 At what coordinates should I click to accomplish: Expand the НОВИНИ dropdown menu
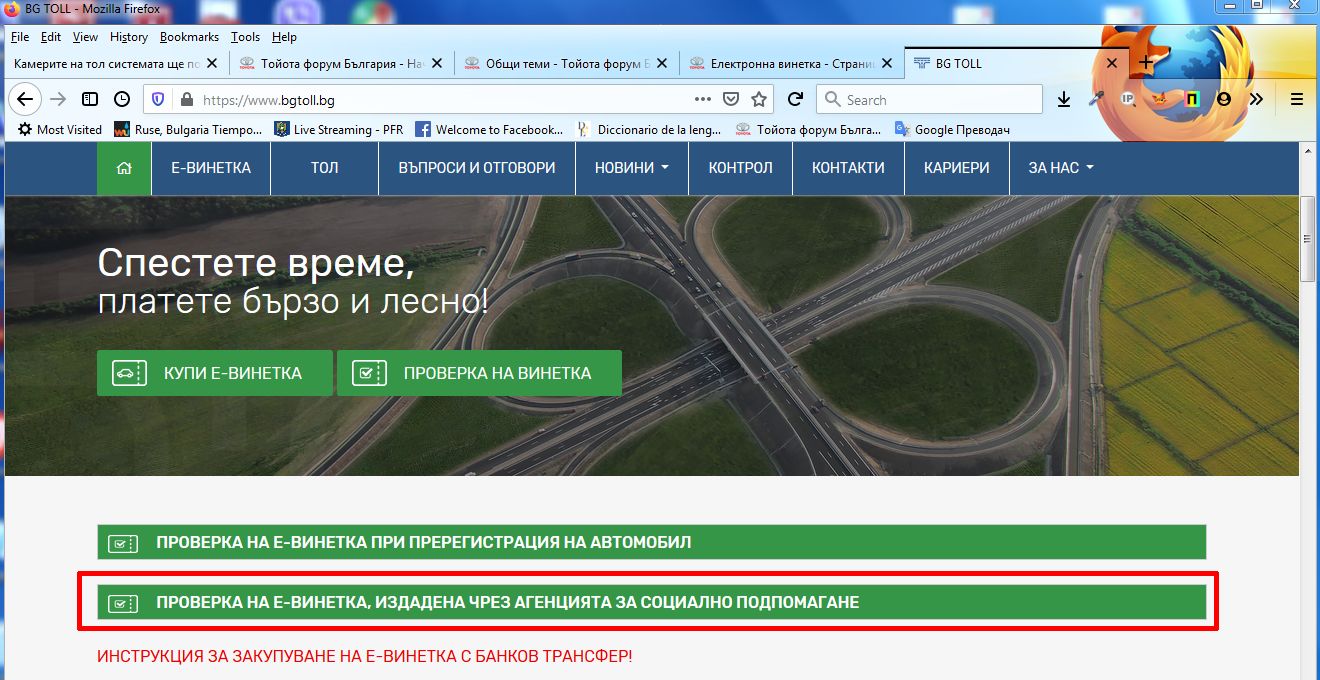point(631,168)
